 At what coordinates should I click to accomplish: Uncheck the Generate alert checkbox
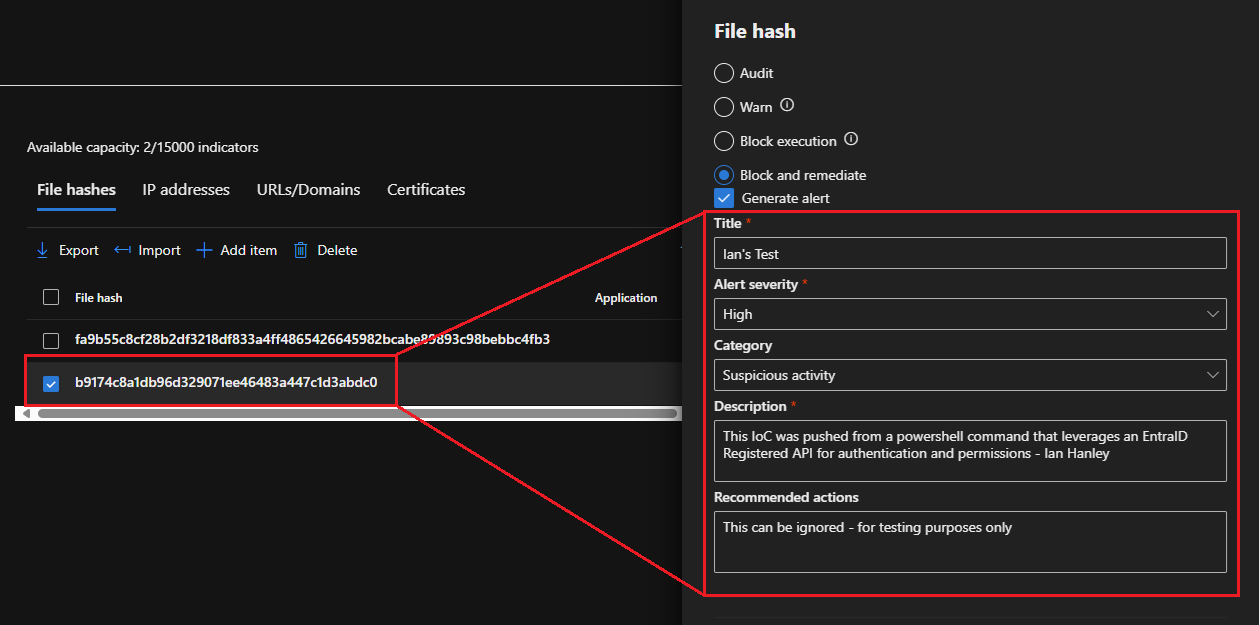(723, 197)
